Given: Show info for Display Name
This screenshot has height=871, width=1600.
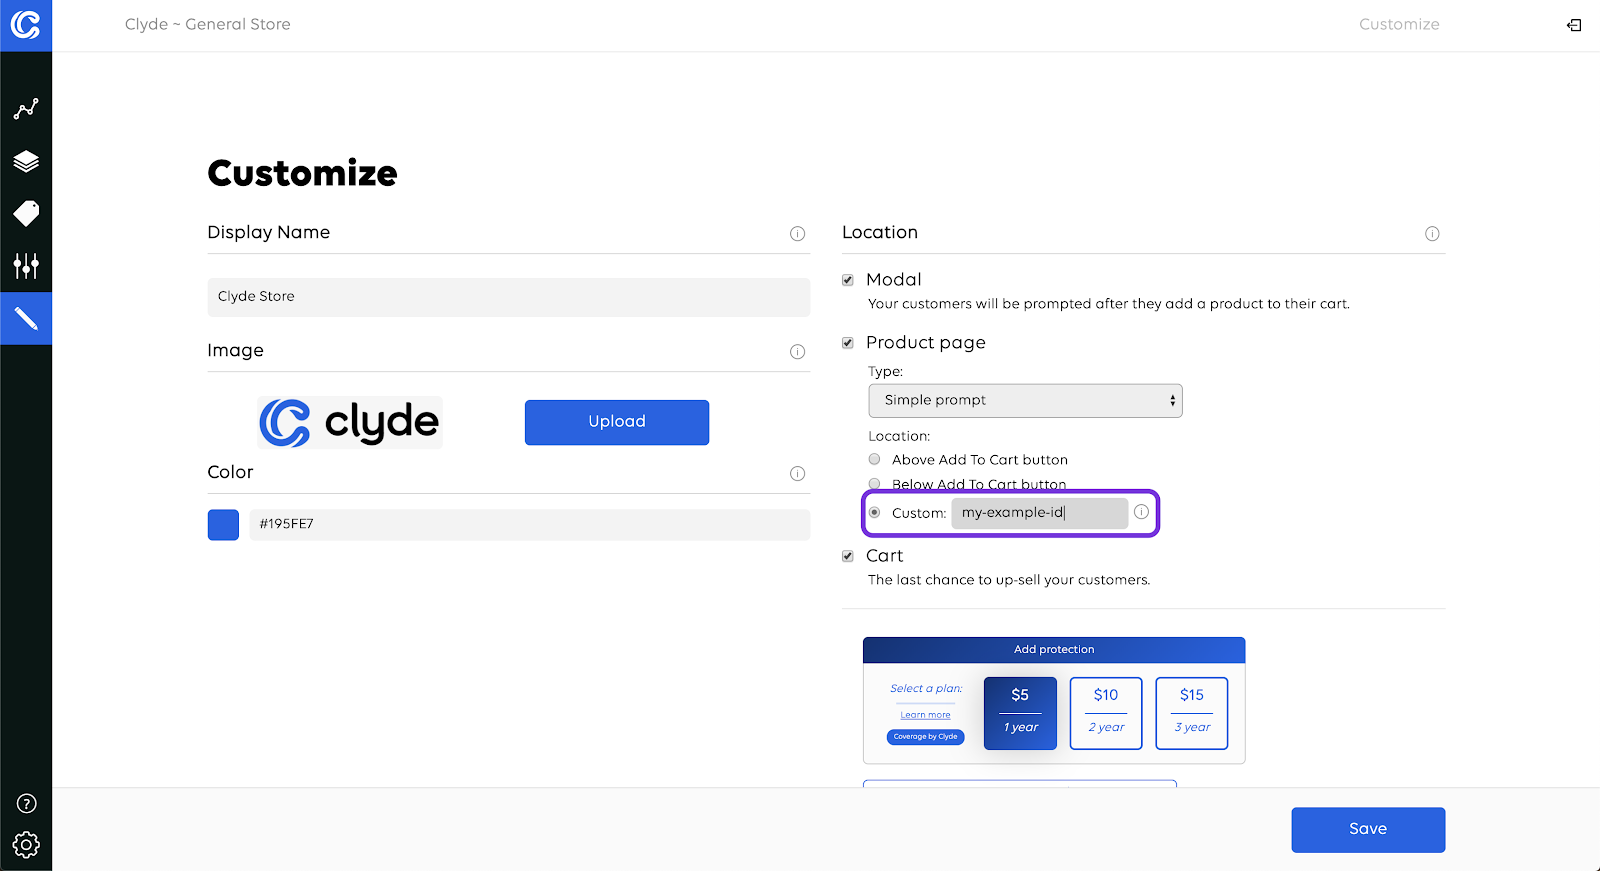Looking at the screenshot, I should [797, 234].
